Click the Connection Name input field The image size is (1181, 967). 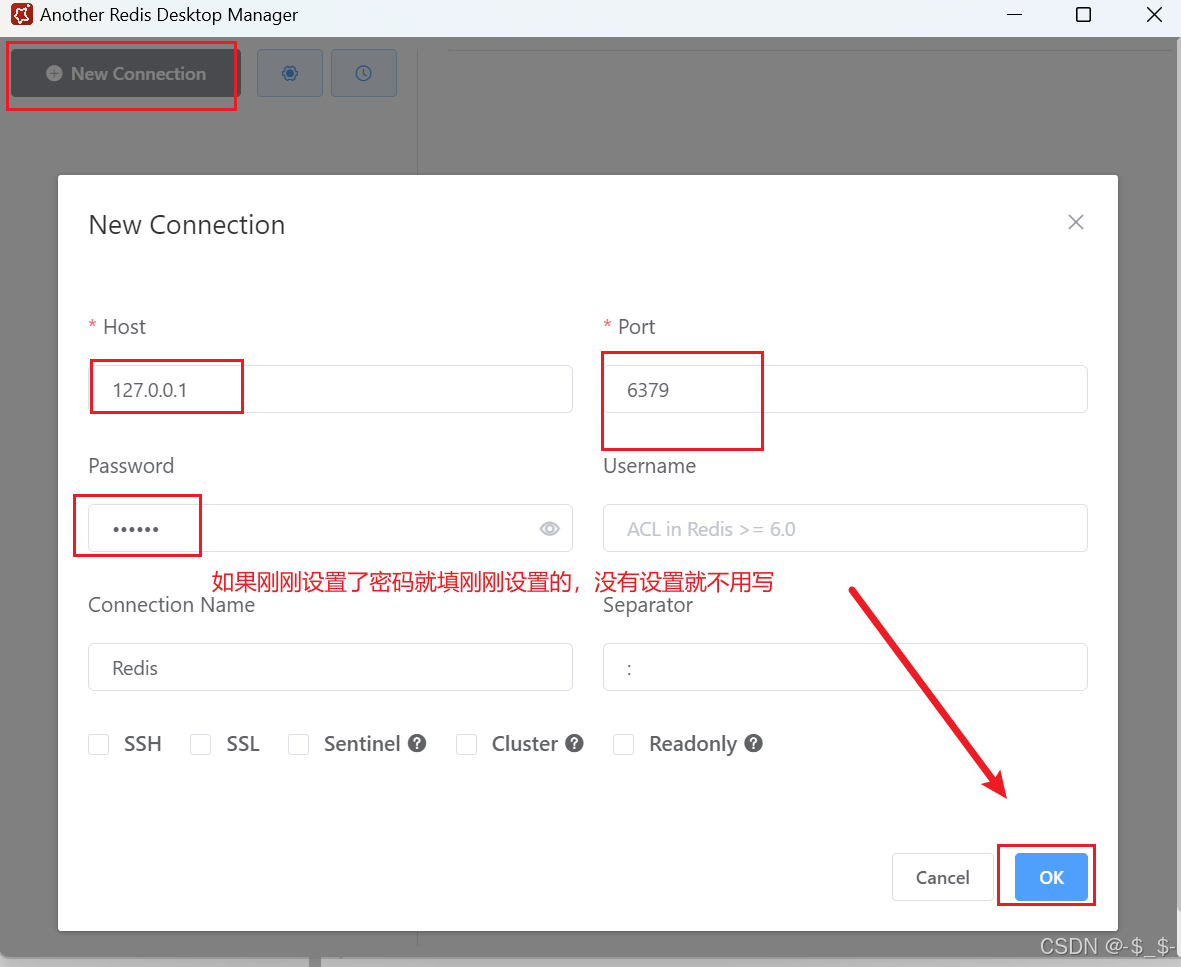tap(331, 667)
